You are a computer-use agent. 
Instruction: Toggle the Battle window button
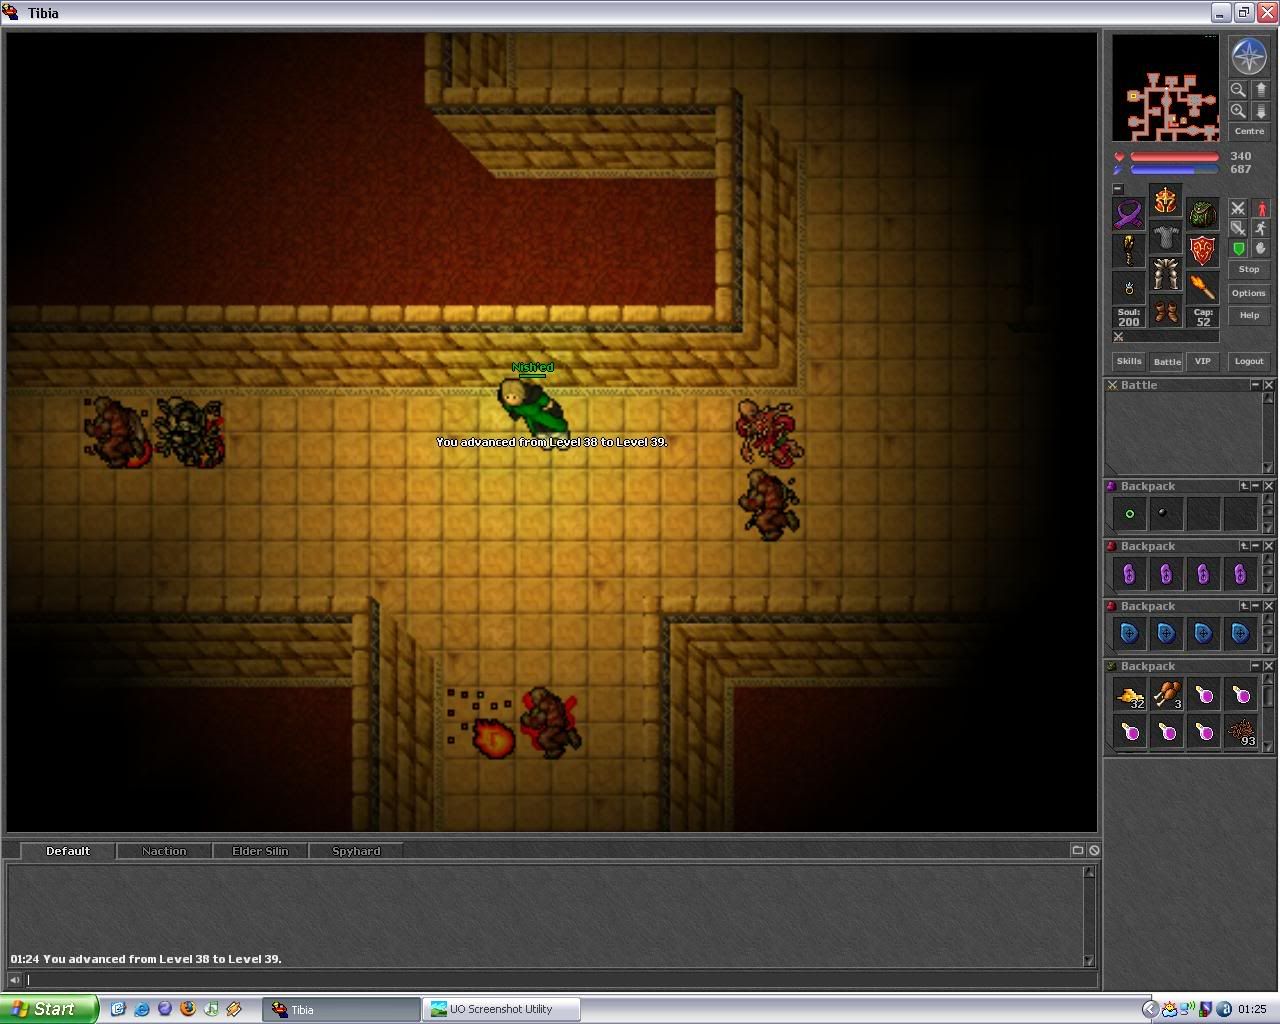point(1166,362)
